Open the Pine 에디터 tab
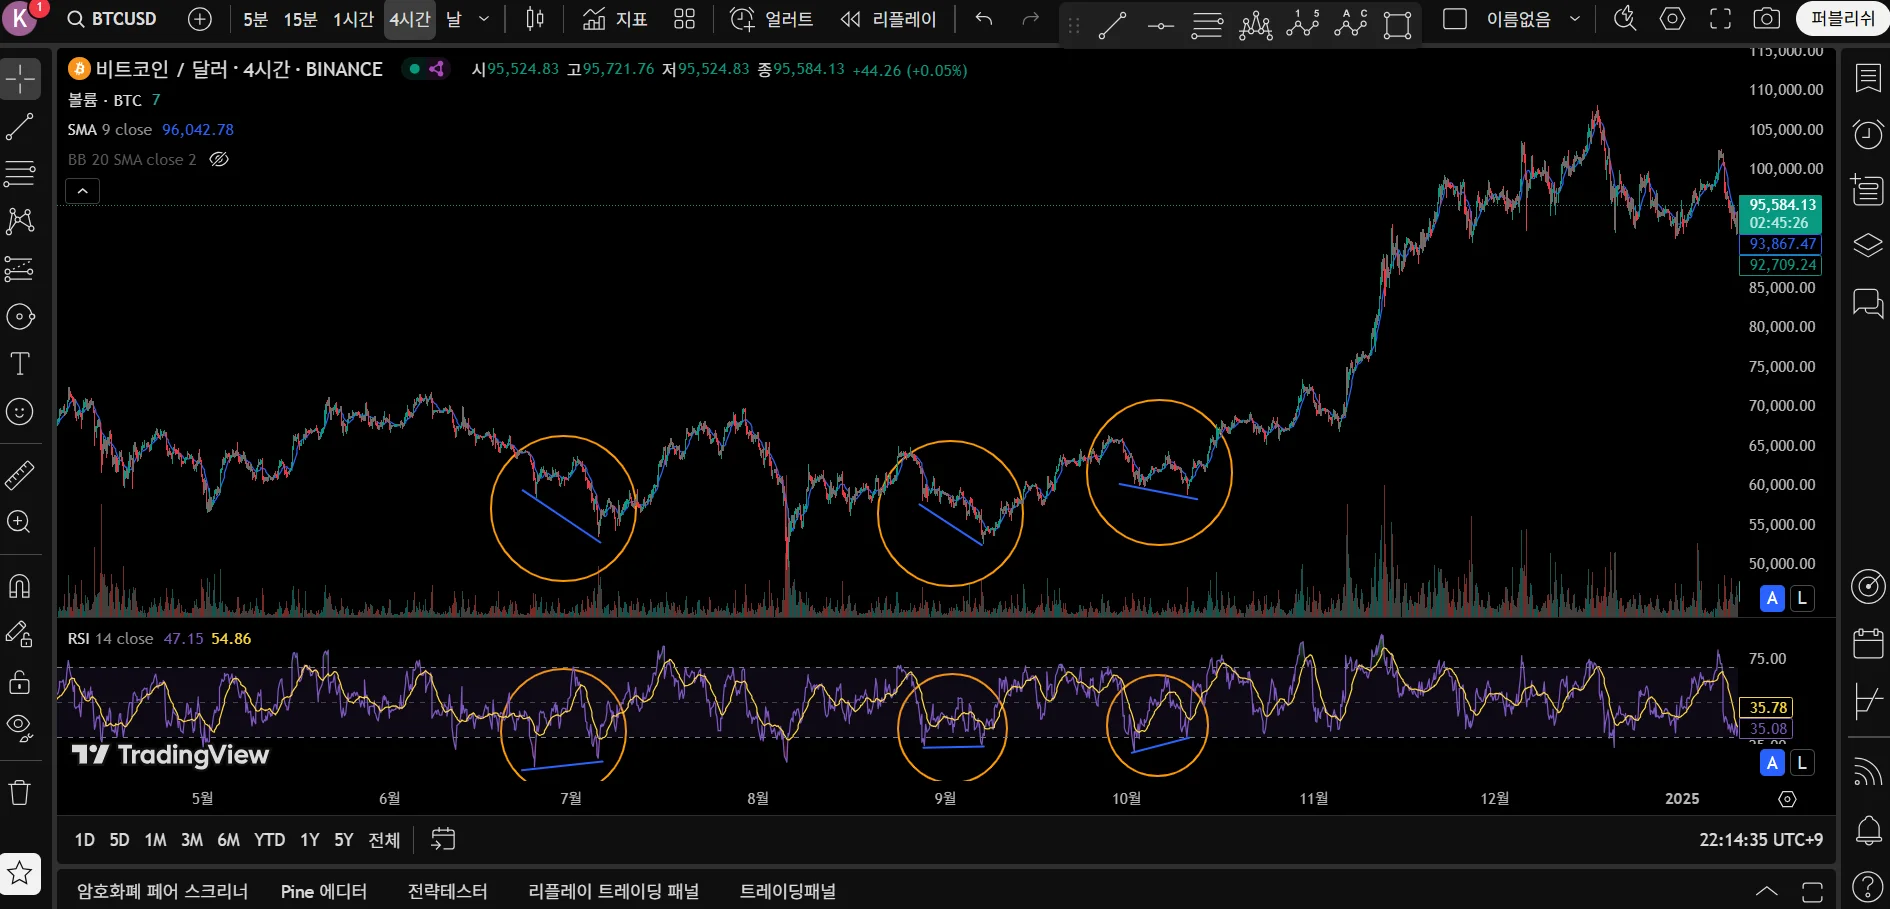The image size is (1890, 909). coord(323,891)
